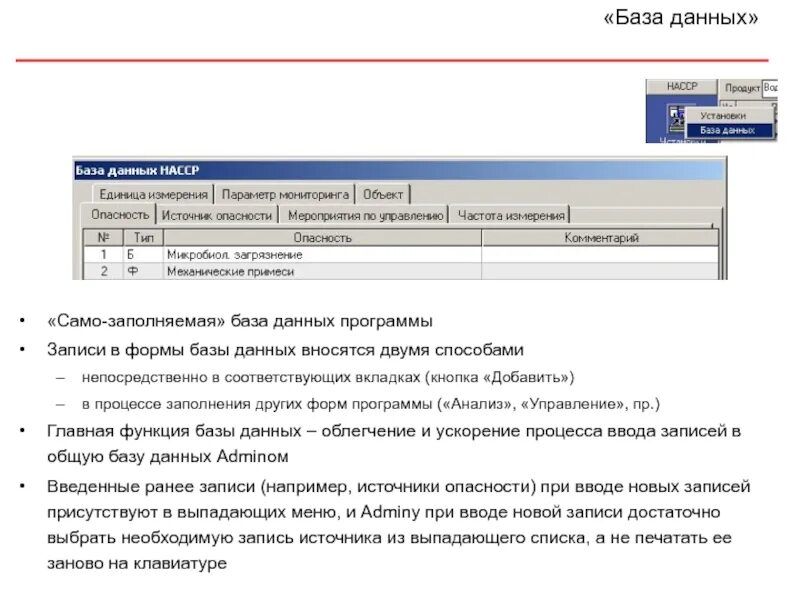Click the Продукт input field
Screen dimensions: 800x600
click(x=769, y=88)
